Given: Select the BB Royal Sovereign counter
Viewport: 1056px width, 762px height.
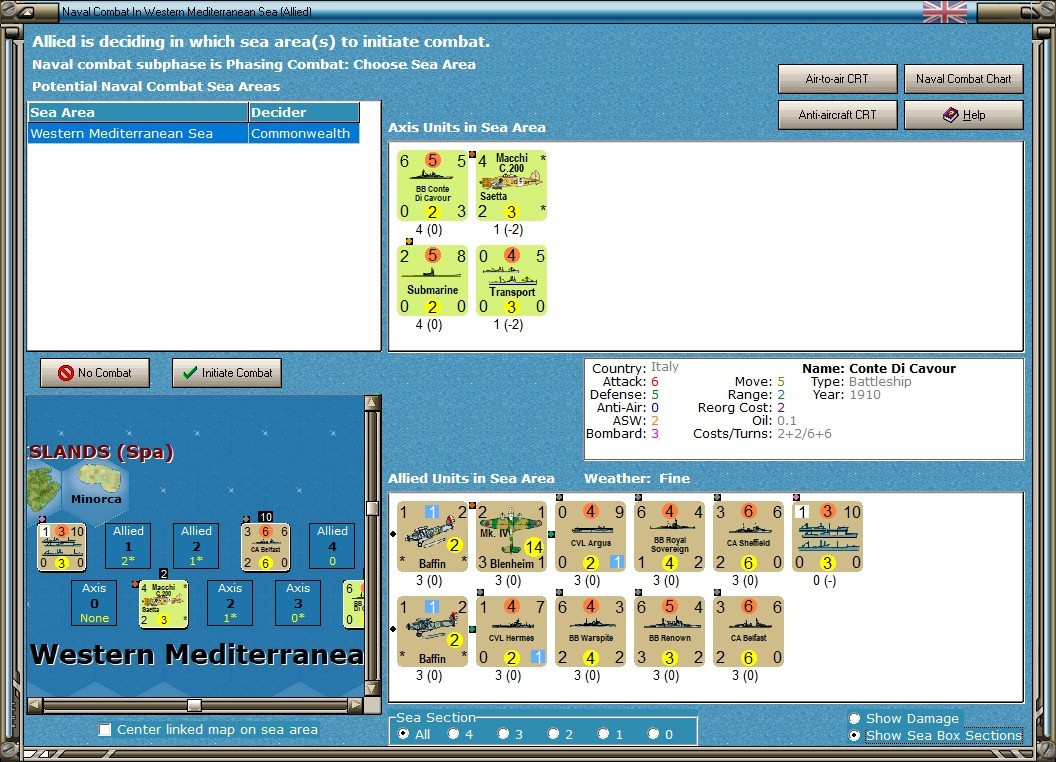Looking at the screenshot, I should point(669,536).
